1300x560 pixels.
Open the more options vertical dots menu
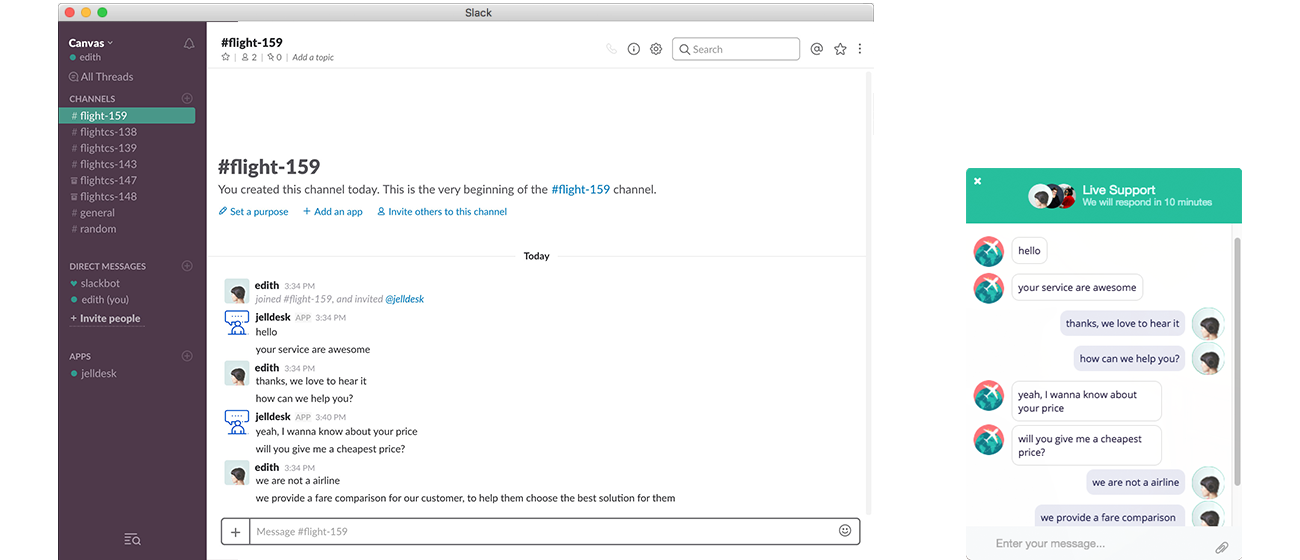click(x=860, y=49)
